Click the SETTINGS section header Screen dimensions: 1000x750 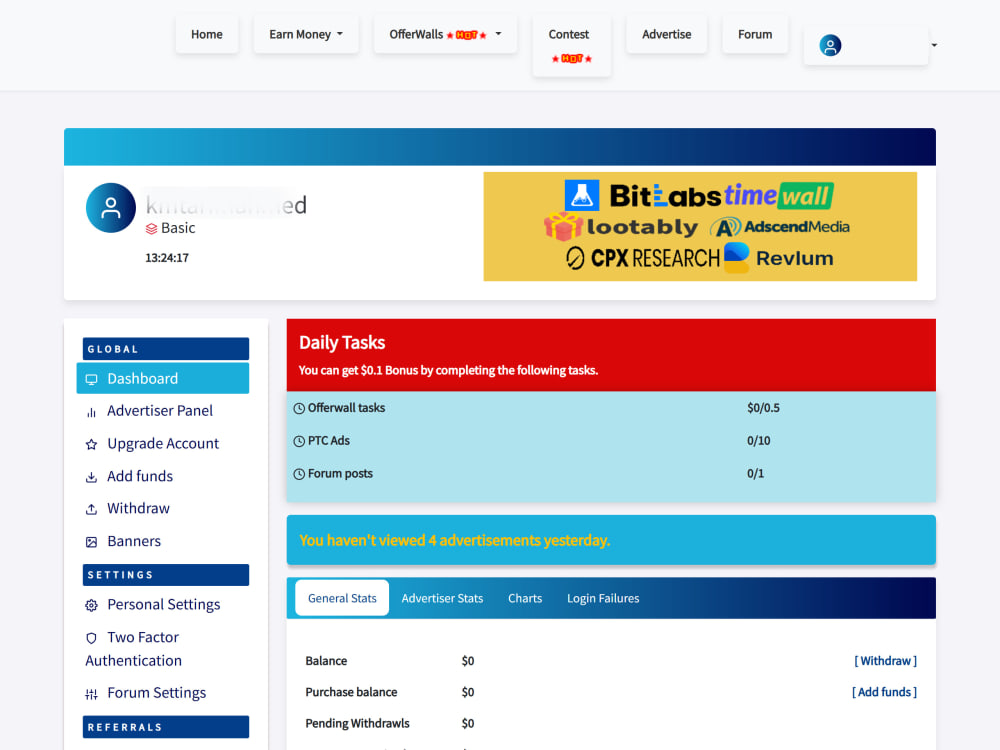(166, 575)
